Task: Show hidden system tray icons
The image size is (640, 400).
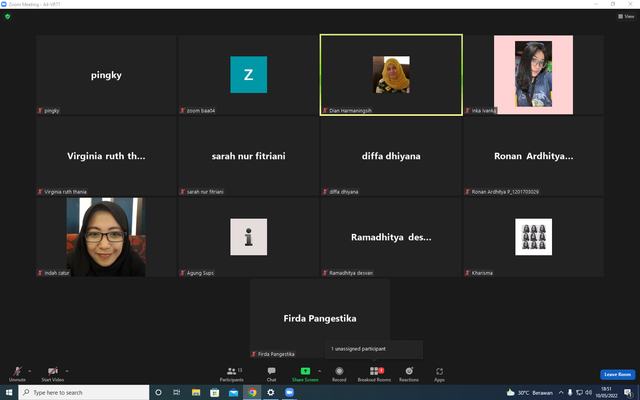Action: click(x=561, y=392)
